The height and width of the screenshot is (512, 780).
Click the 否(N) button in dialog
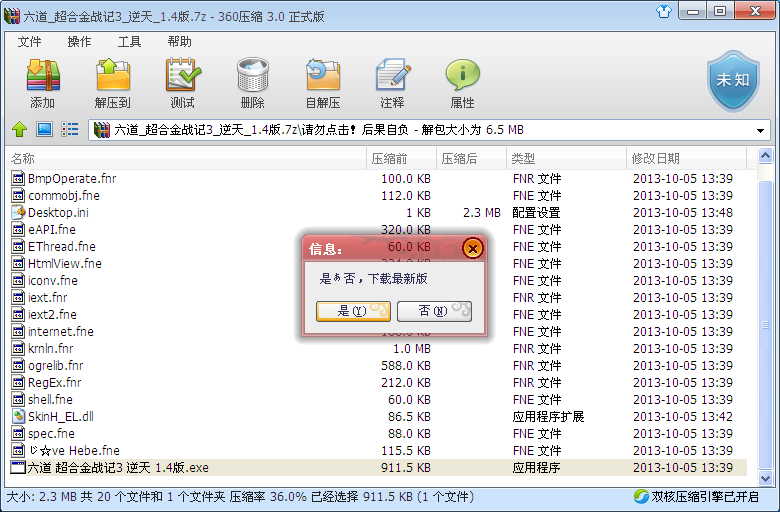point(434,311)
